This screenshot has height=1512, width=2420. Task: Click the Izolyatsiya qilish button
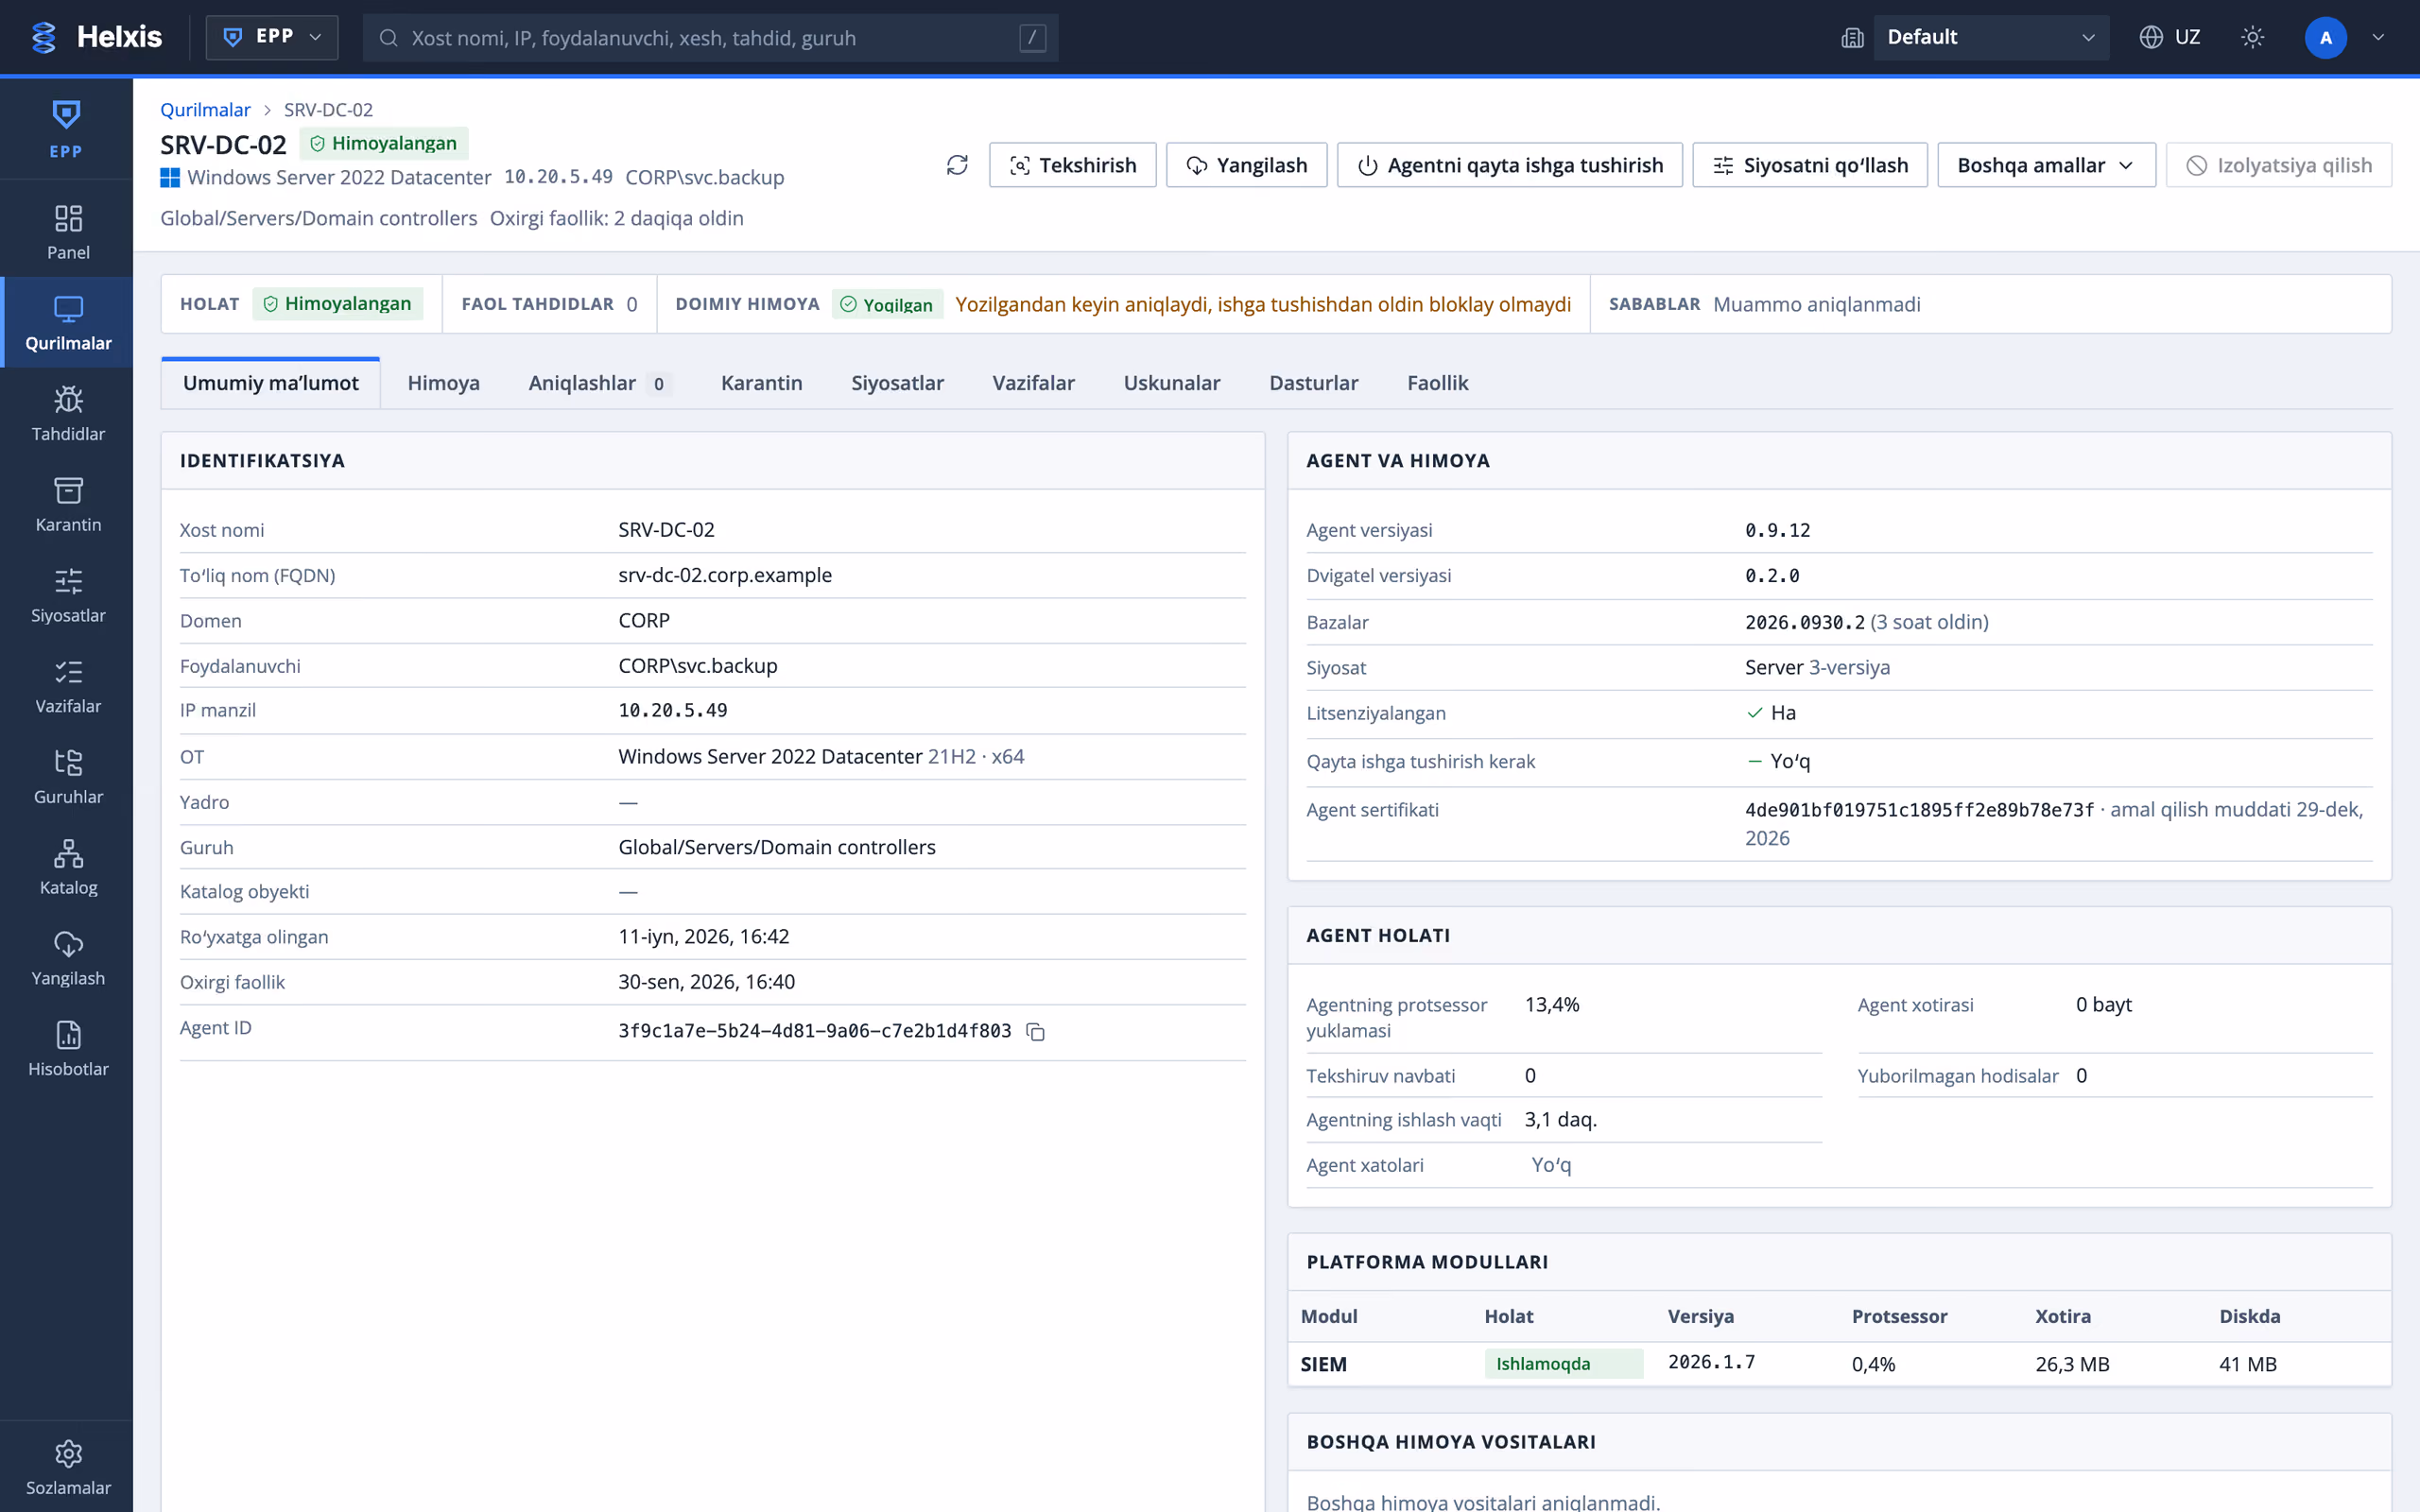coord(2278,165)
